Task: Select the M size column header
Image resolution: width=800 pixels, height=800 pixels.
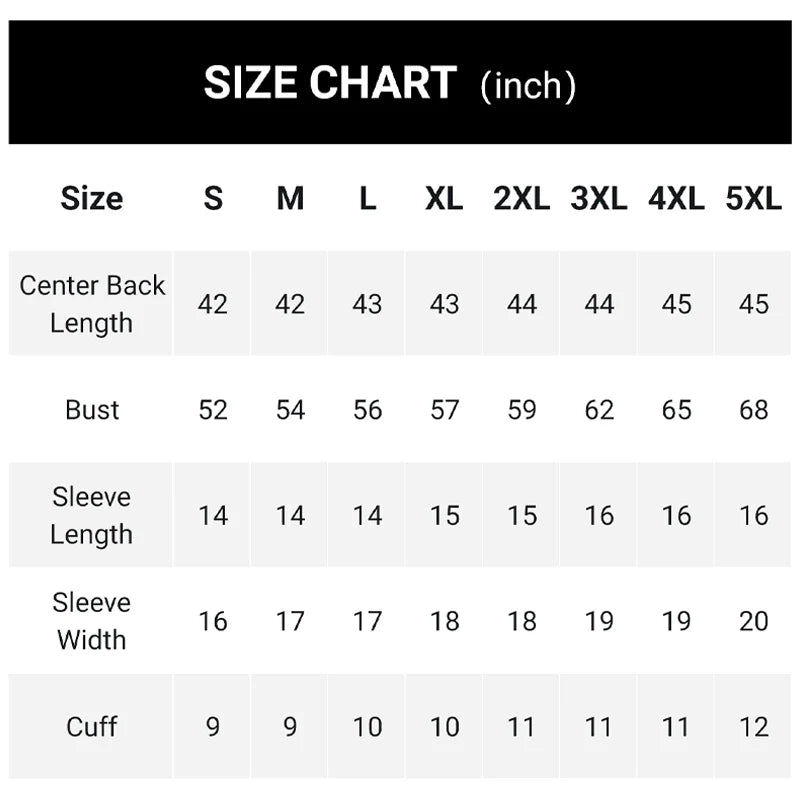Action: (290, 198)
